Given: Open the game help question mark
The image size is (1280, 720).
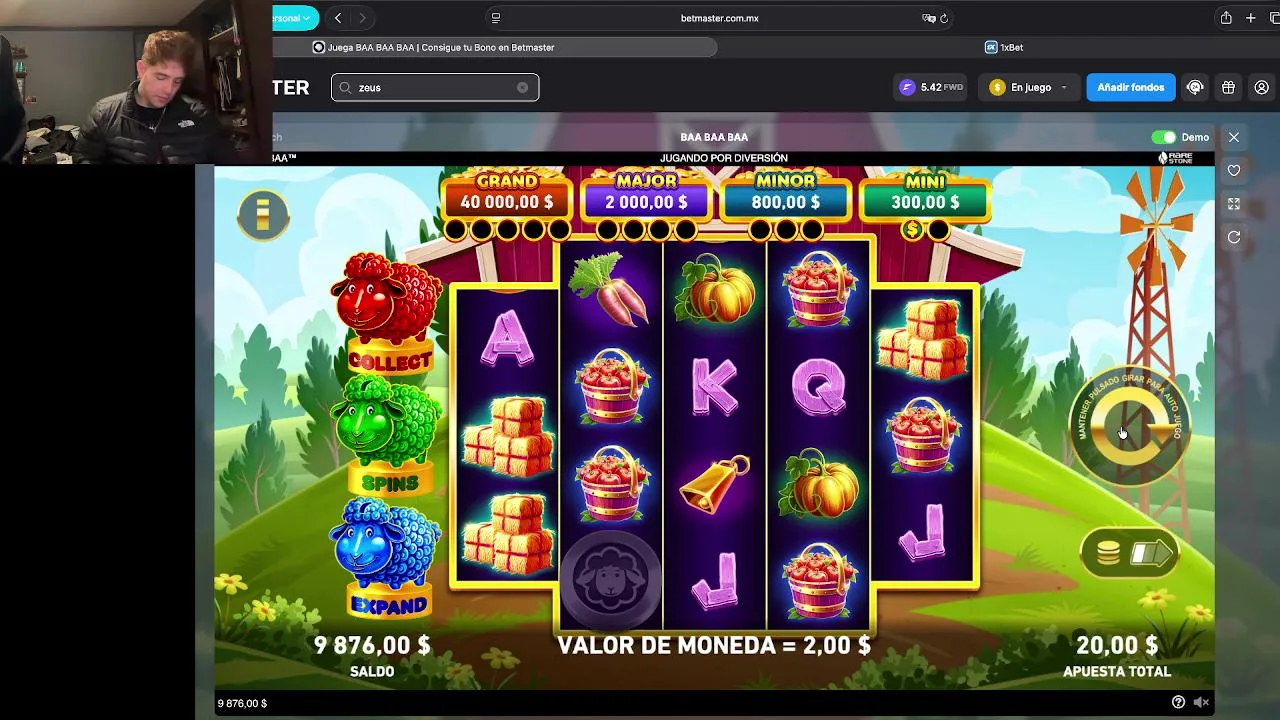Looking at the screenshot, I should pos(1178,703).
